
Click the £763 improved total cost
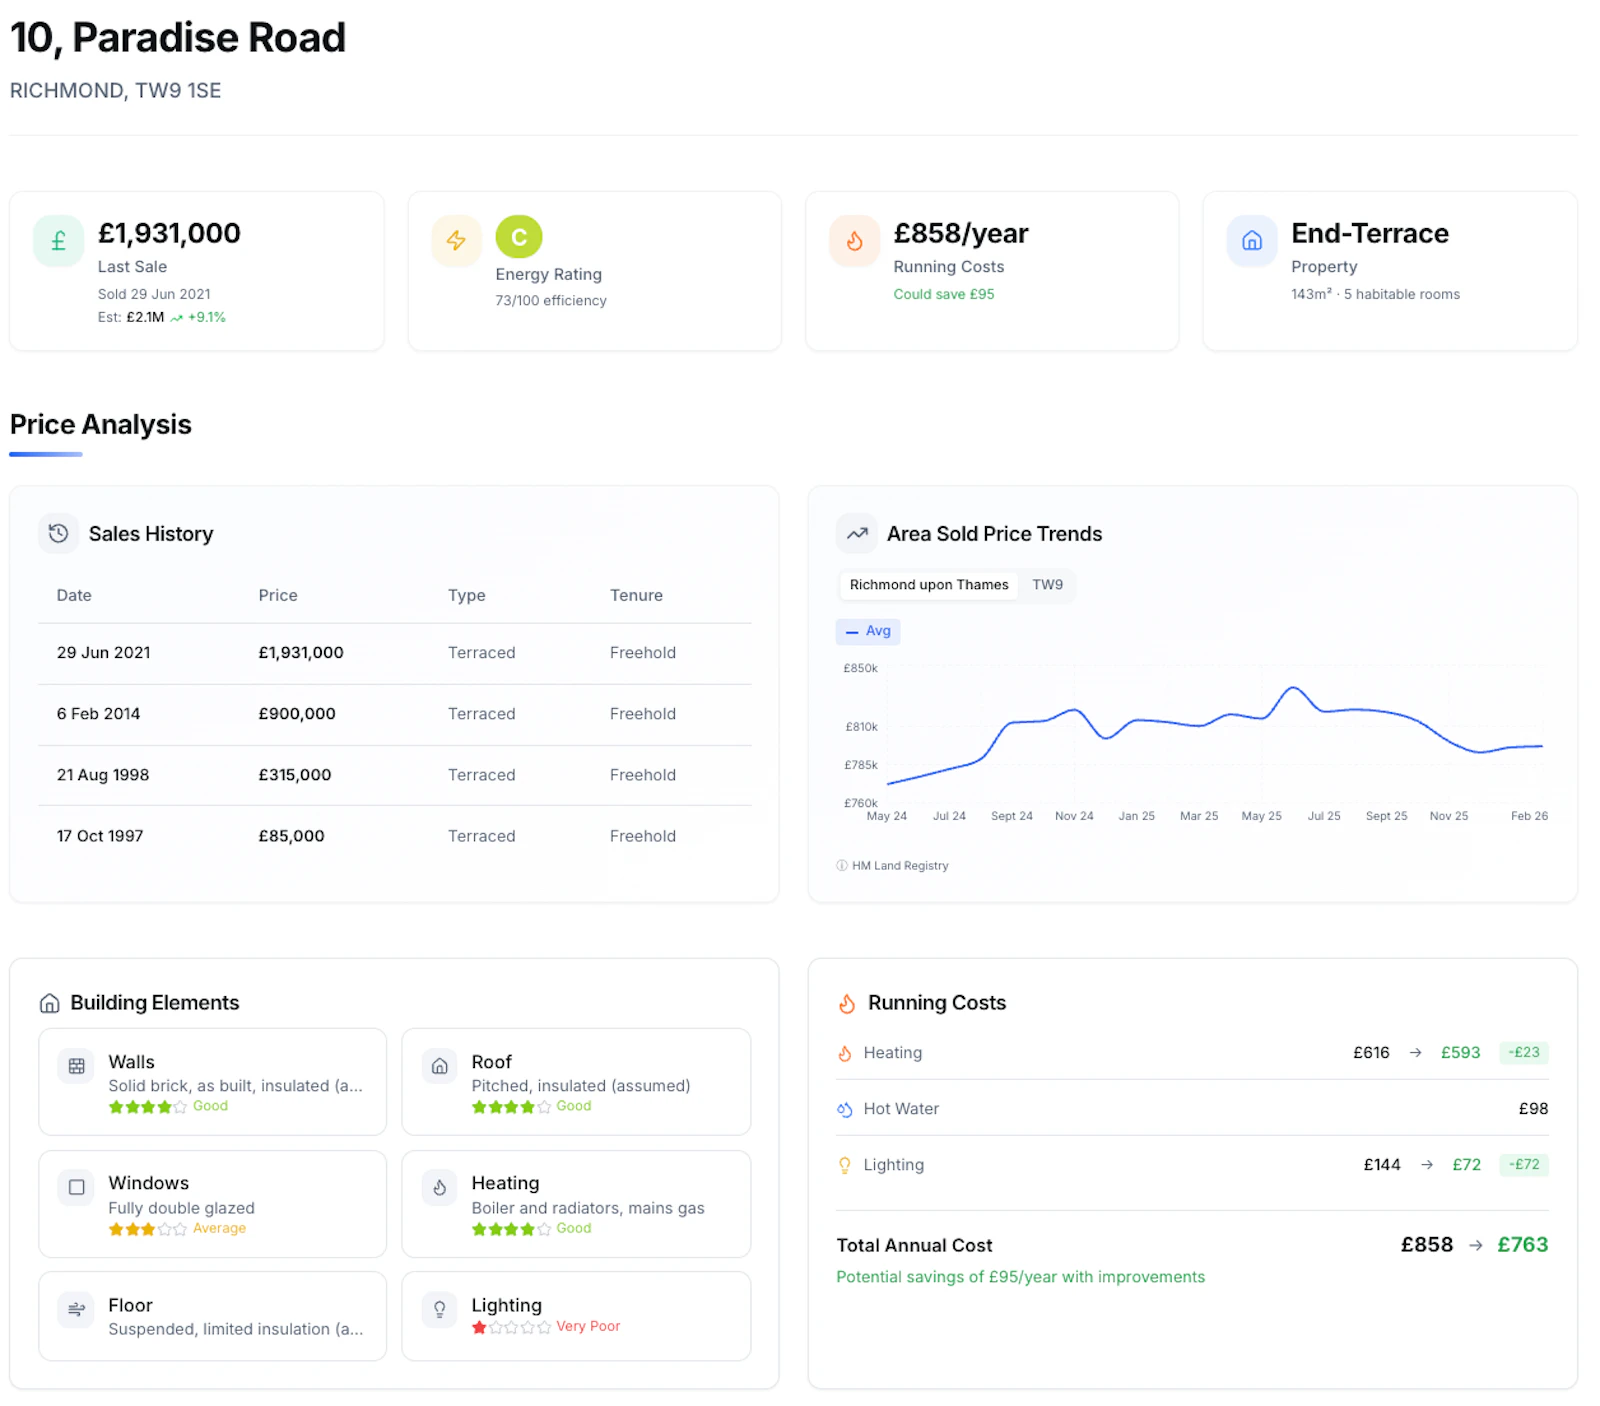click(1522, 1245)
